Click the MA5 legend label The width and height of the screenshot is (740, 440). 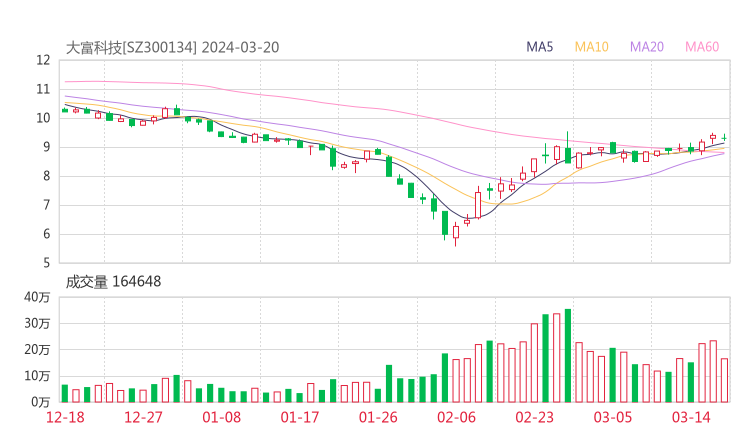539,47
